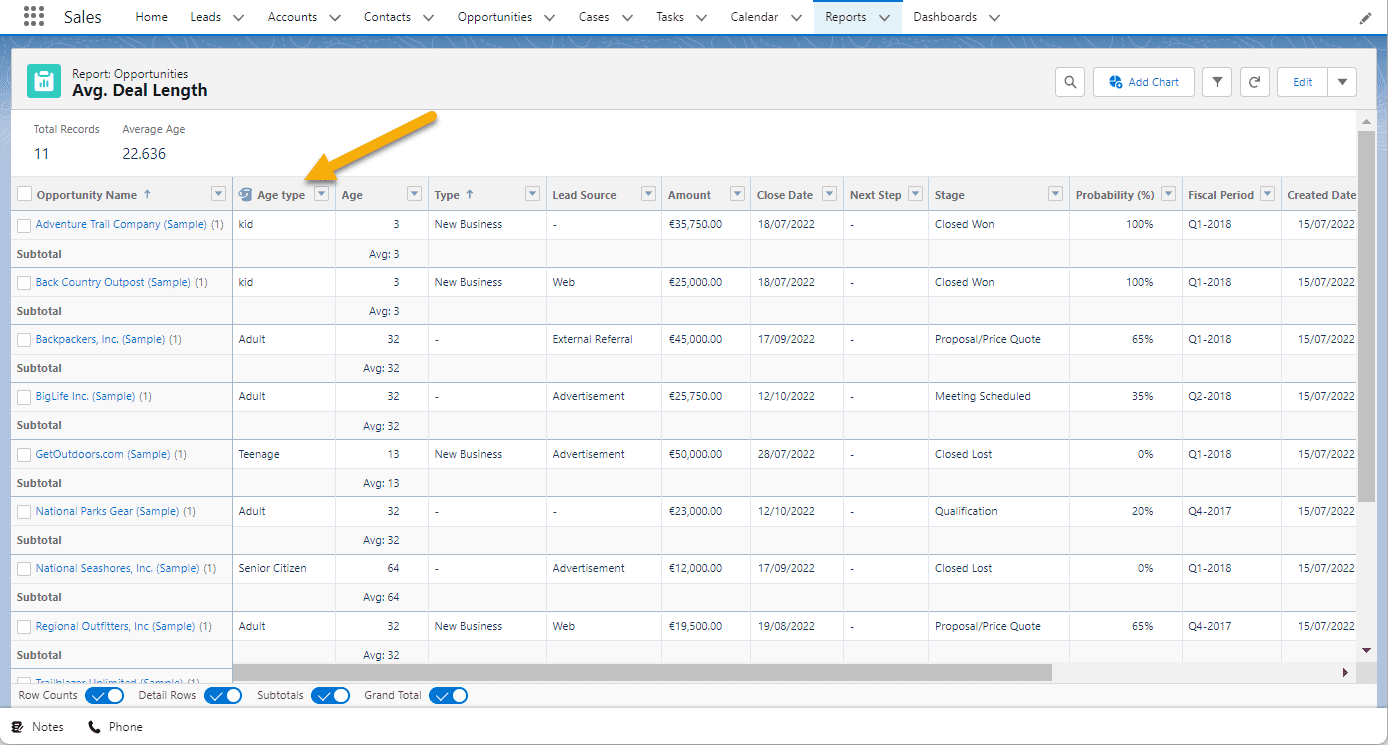Screen dimensions: 1388x745
Task: Disable the Subtotals toggle
Action: [x=330, y=695]
